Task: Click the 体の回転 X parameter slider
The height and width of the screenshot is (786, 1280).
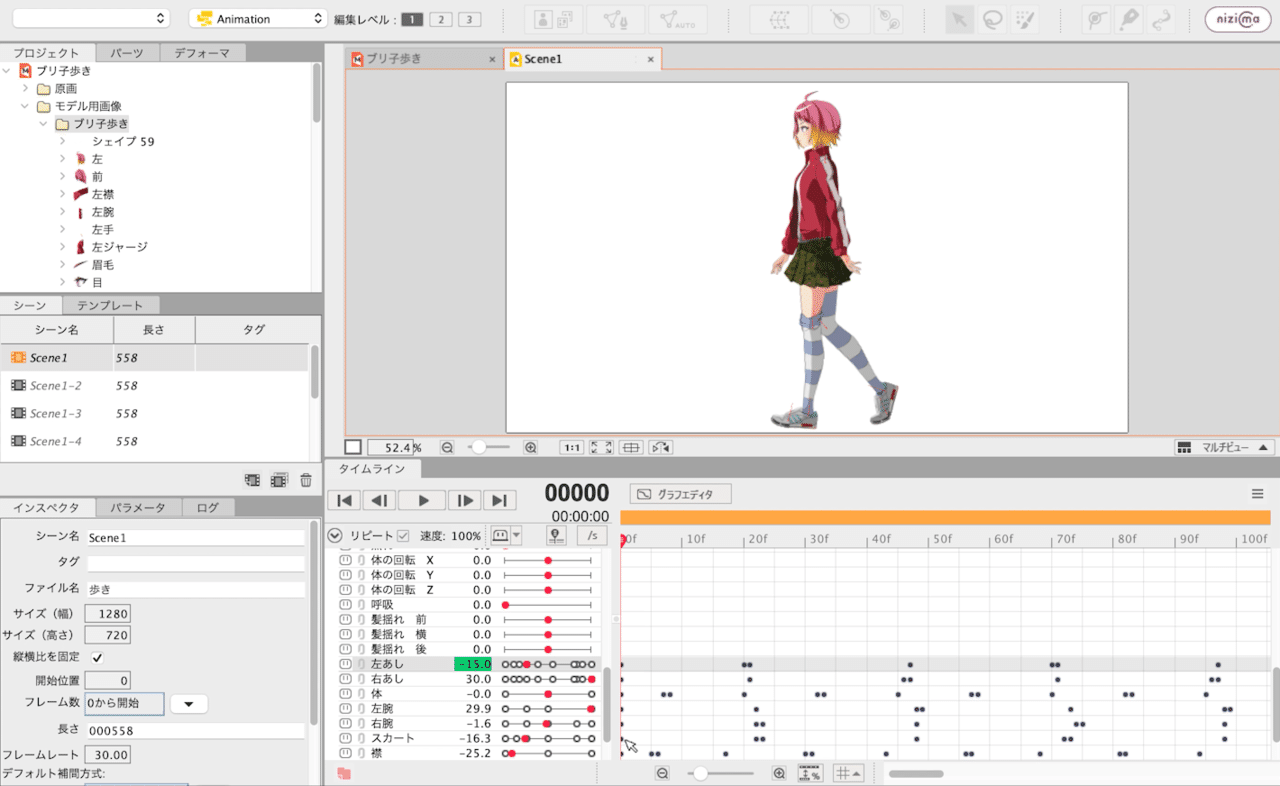Action: click(548, 560)
